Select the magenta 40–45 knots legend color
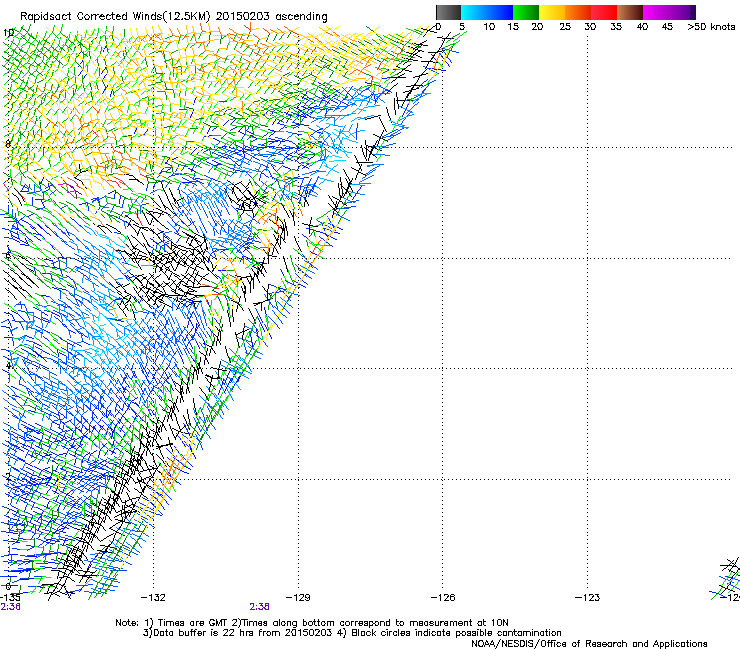 coord(656,12)
